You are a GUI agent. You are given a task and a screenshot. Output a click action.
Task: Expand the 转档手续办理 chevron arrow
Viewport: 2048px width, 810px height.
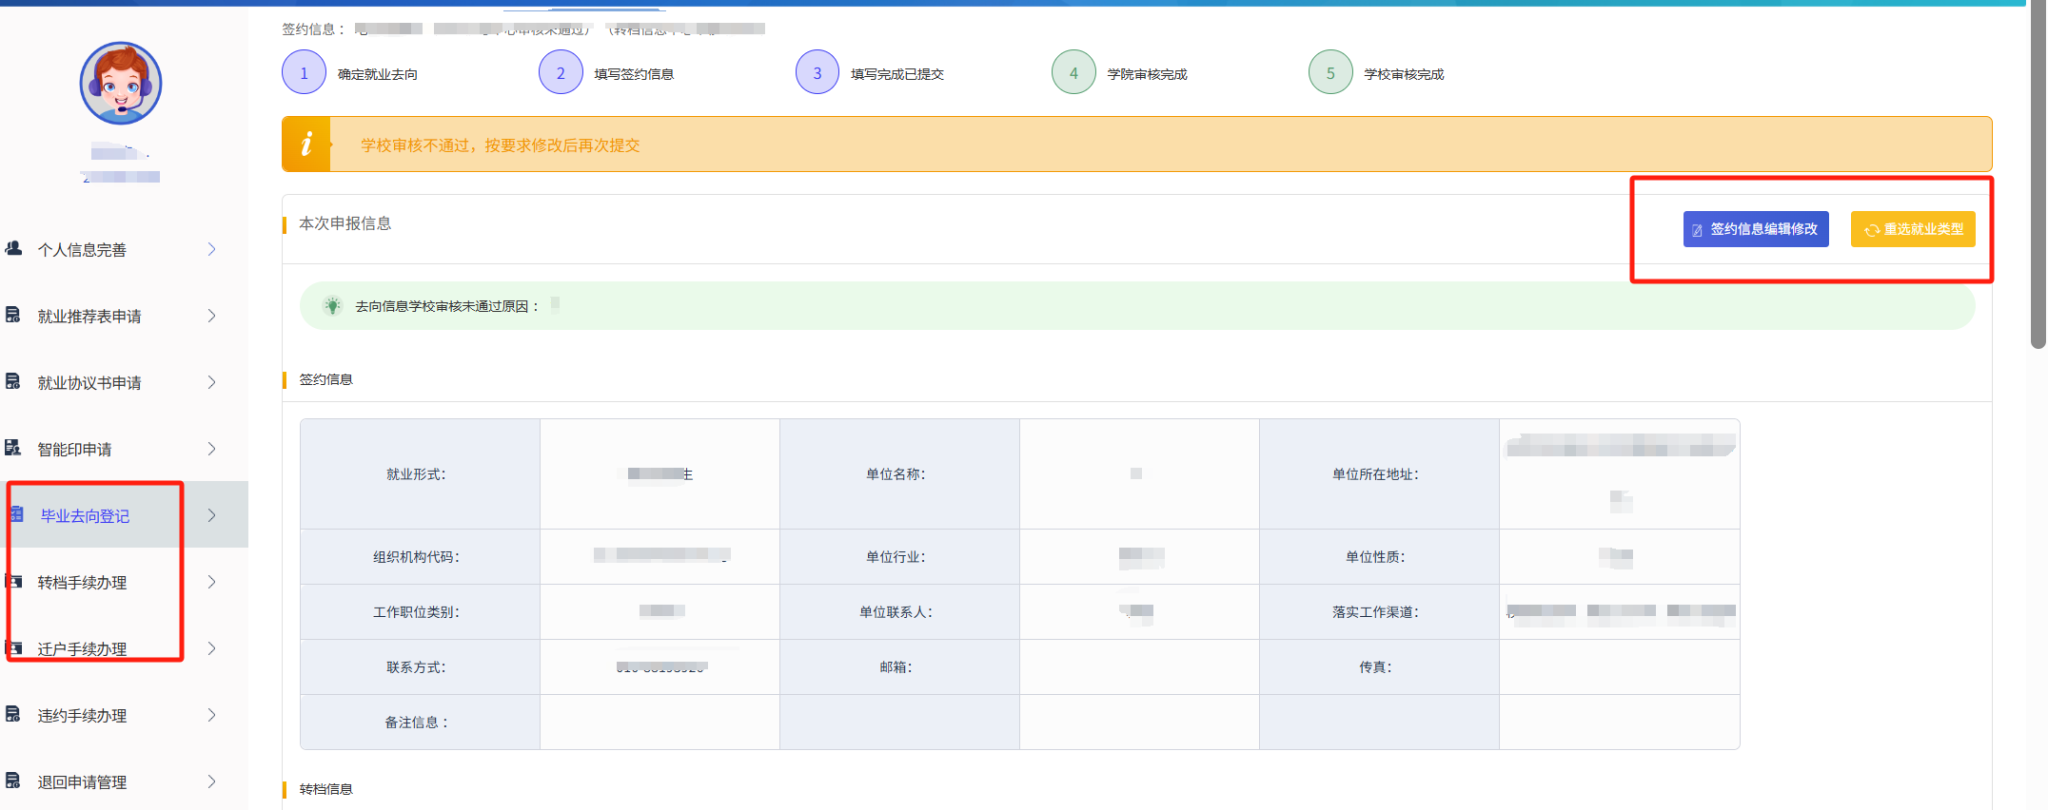[x=211, y=582]
